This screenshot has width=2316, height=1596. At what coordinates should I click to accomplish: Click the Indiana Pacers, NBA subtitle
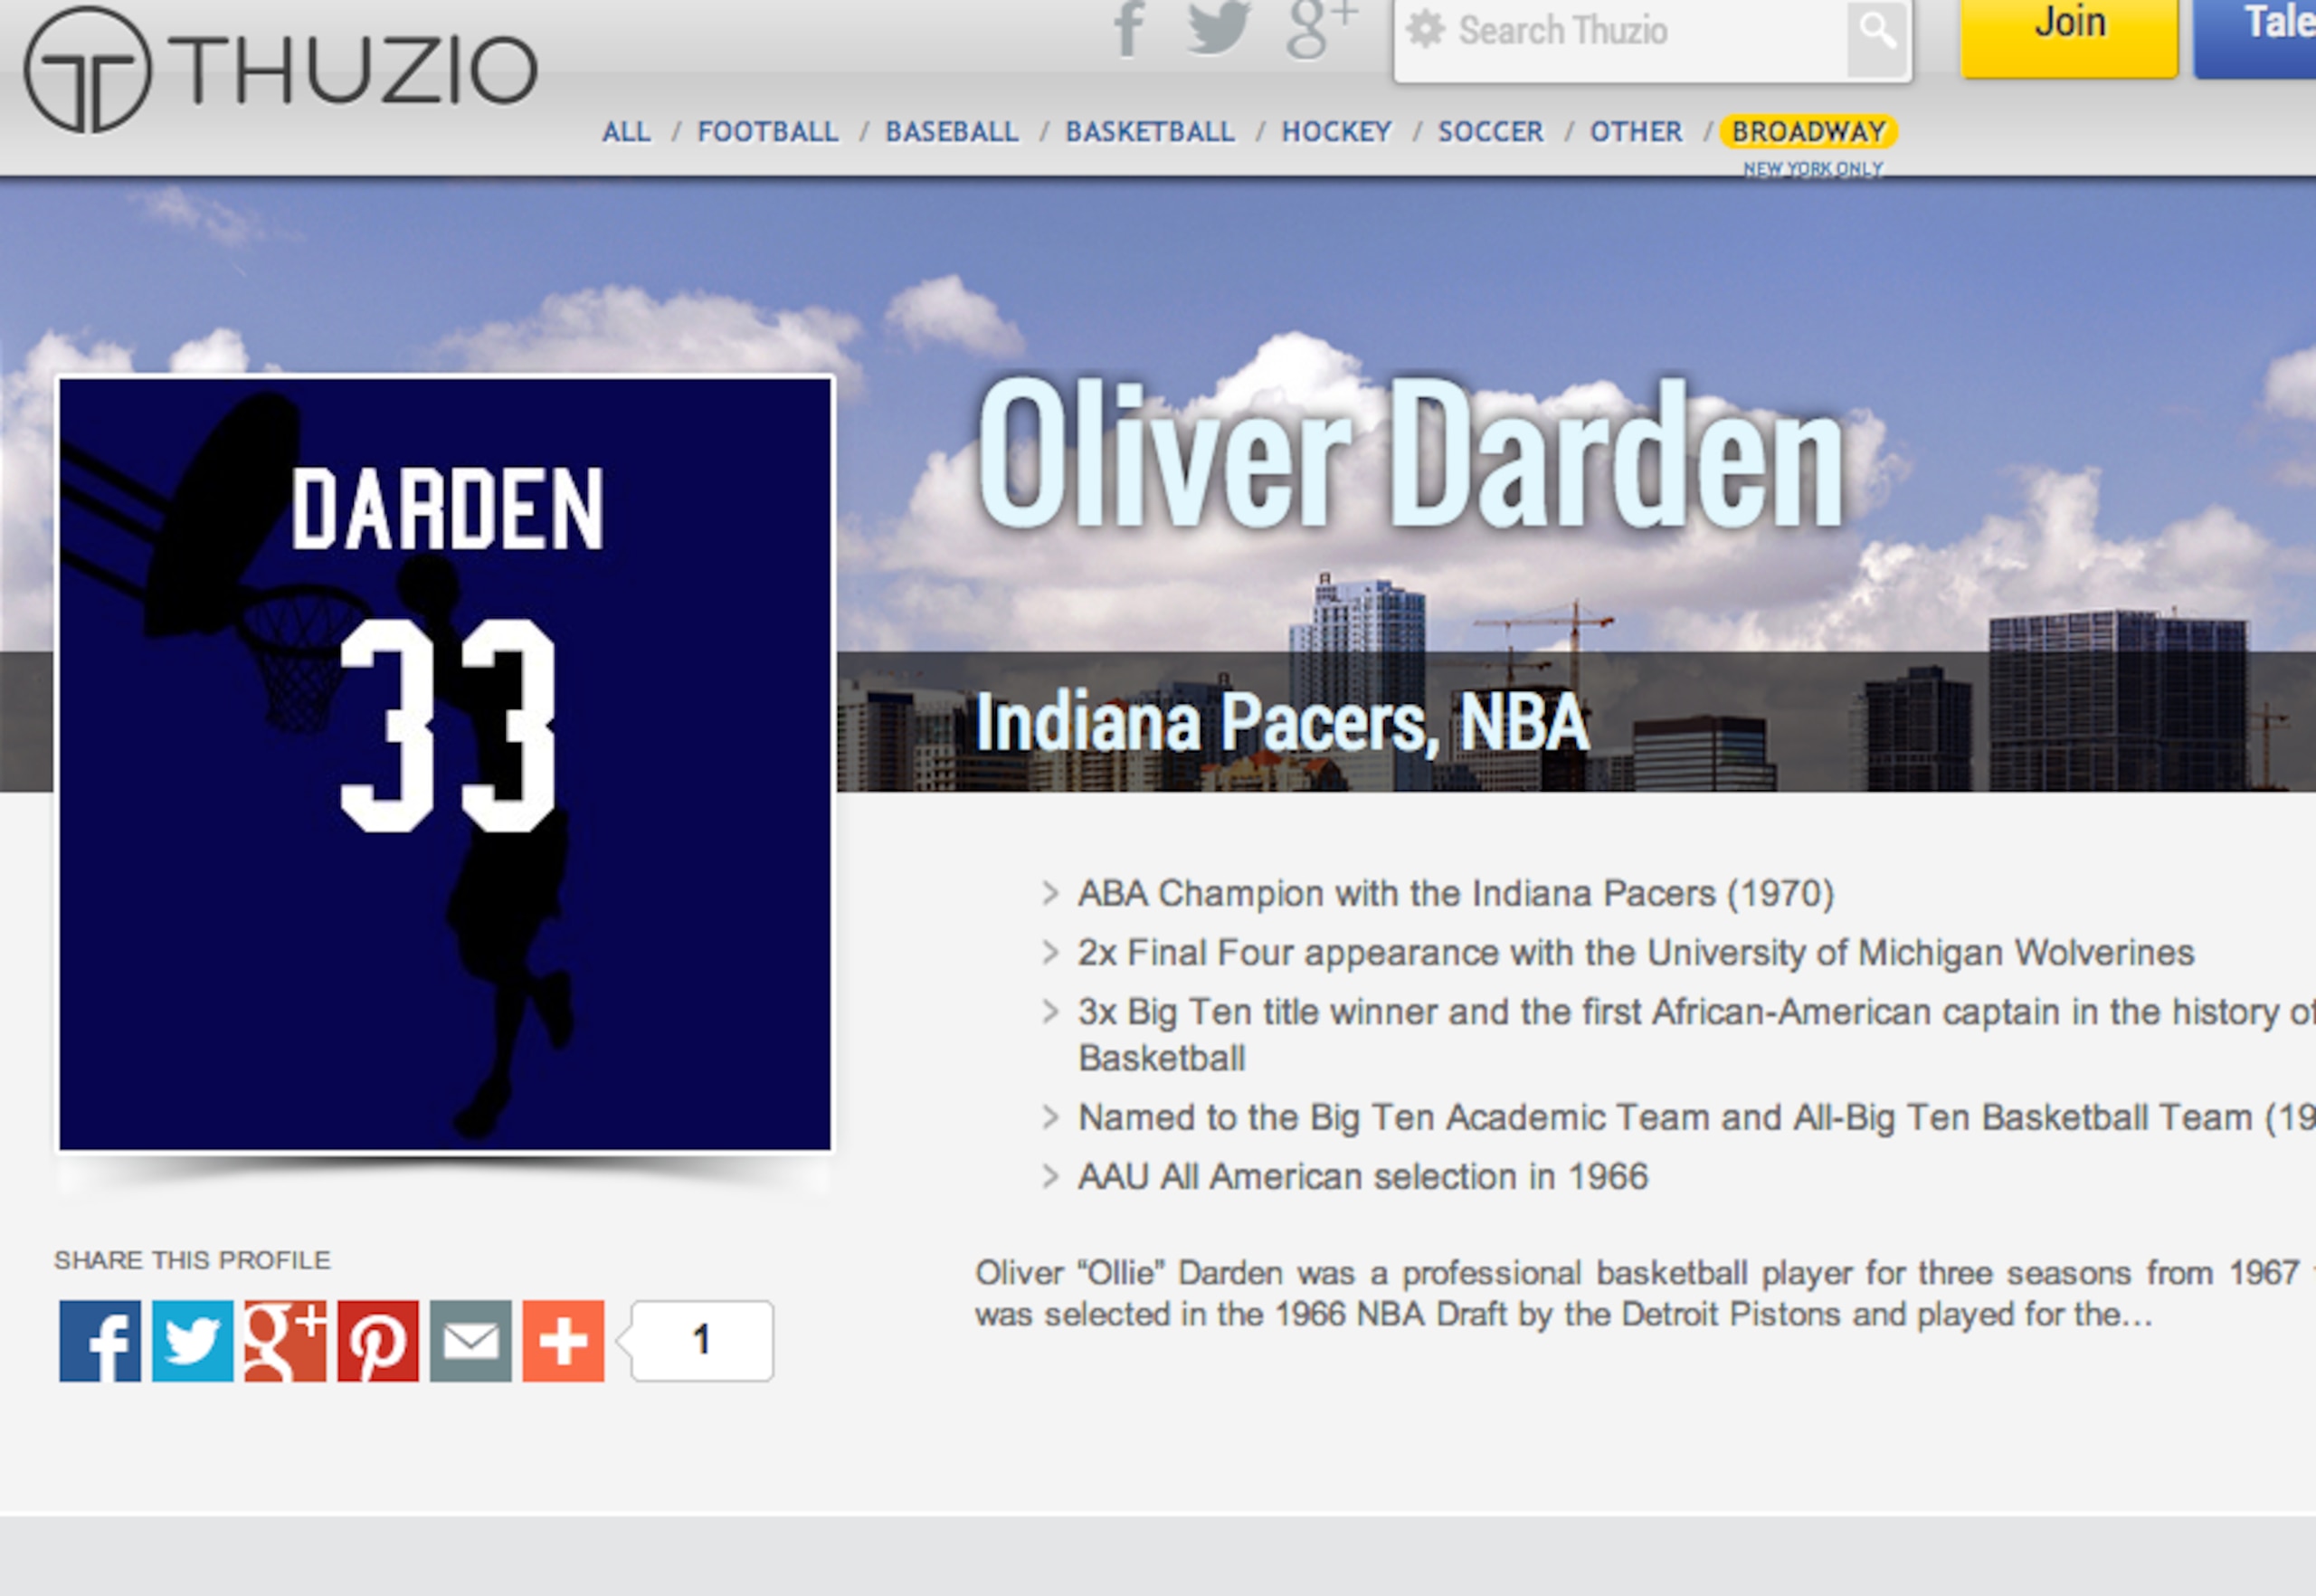point(1282,721)
